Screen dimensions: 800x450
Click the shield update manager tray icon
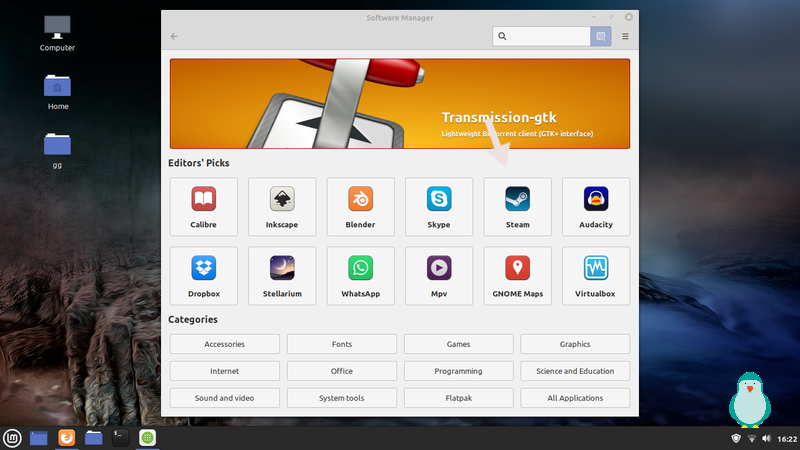coord(736,438)
